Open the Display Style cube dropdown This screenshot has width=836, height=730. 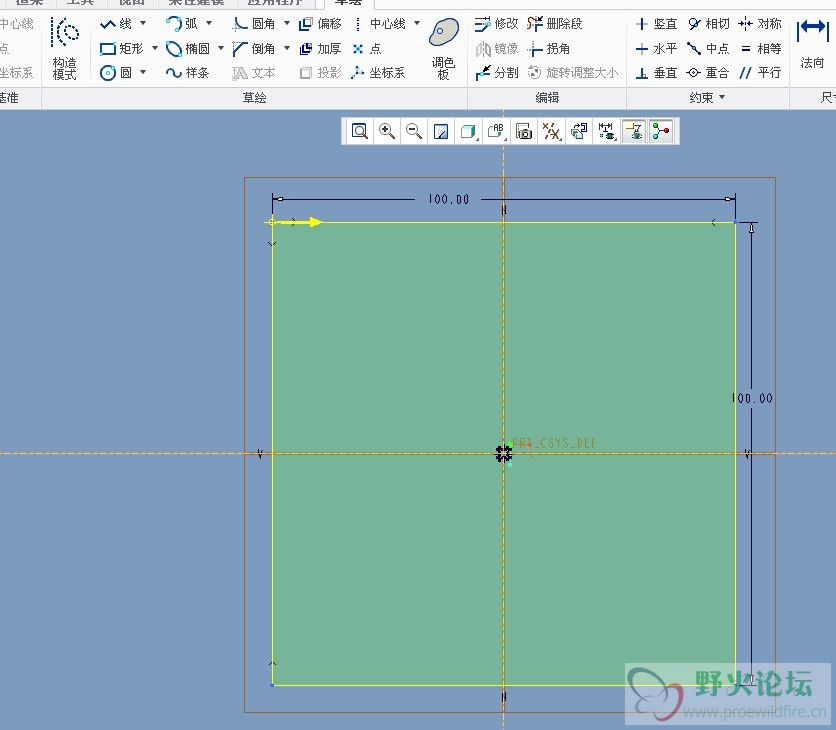(x=469, y=131)
